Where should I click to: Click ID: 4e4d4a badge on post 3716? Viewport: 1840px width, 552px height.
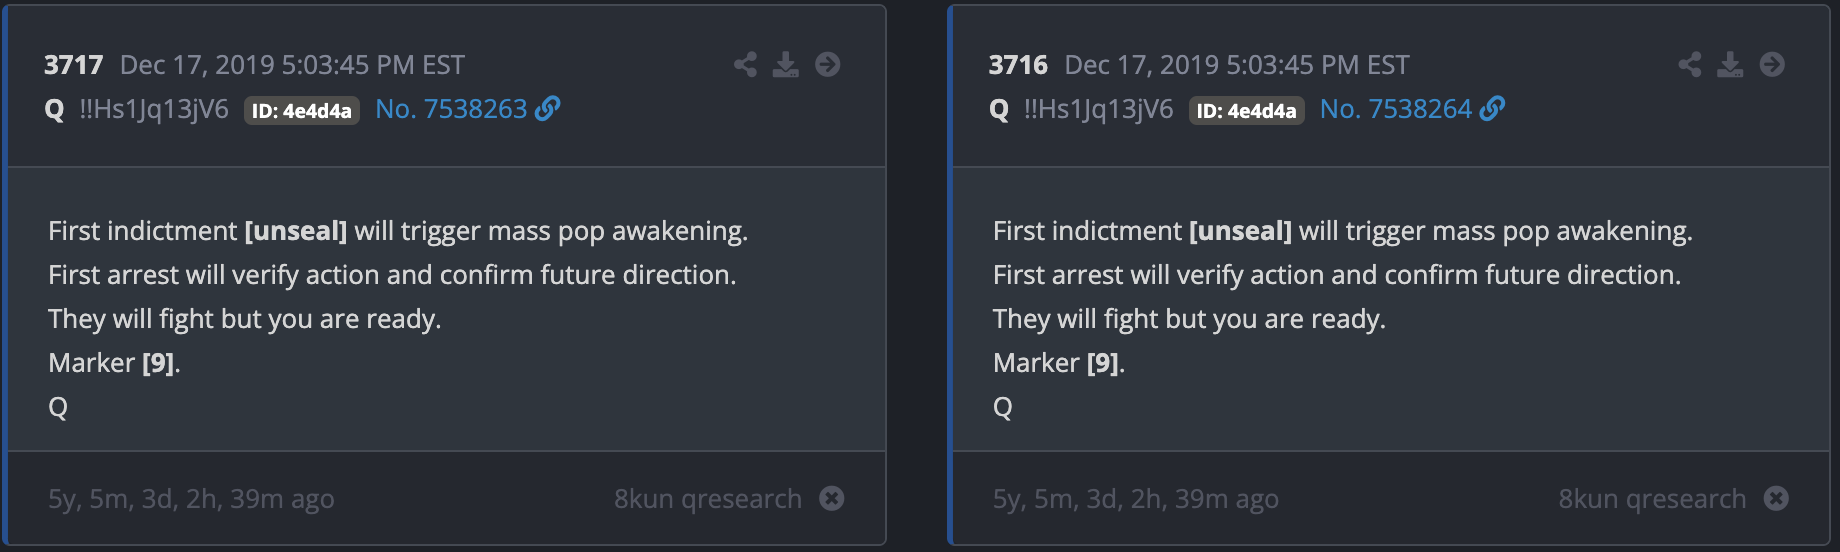coord(1246,111)
